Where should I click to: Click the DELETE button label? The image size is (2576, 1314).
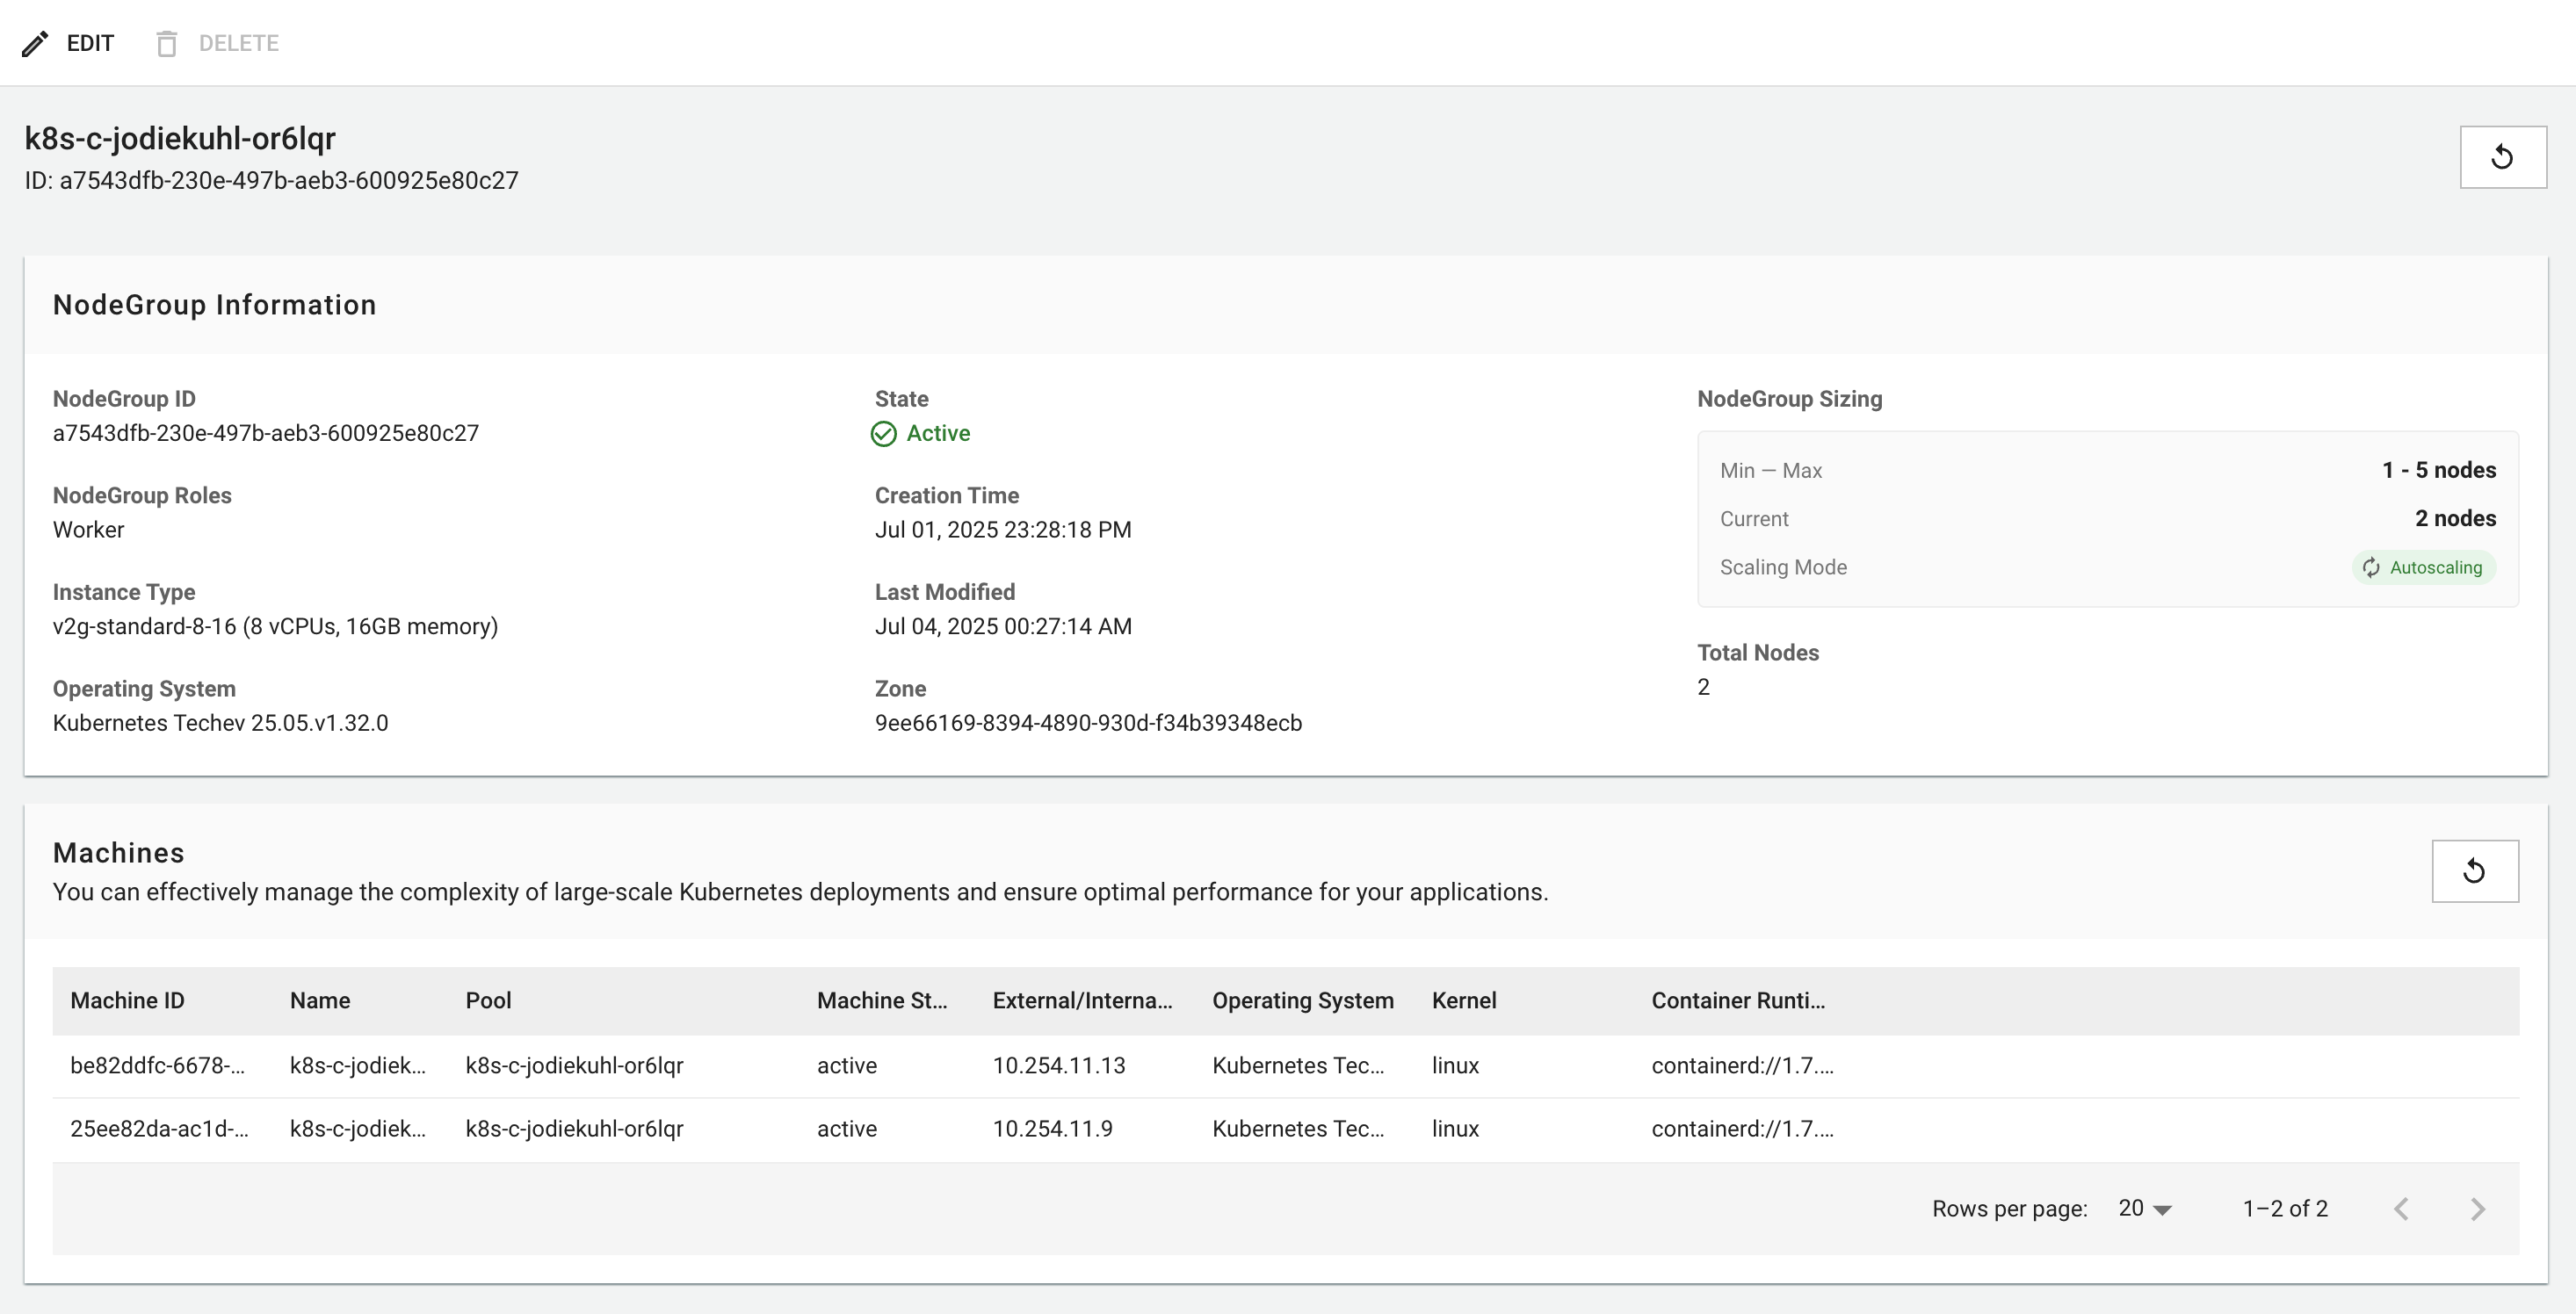point(238,44)
